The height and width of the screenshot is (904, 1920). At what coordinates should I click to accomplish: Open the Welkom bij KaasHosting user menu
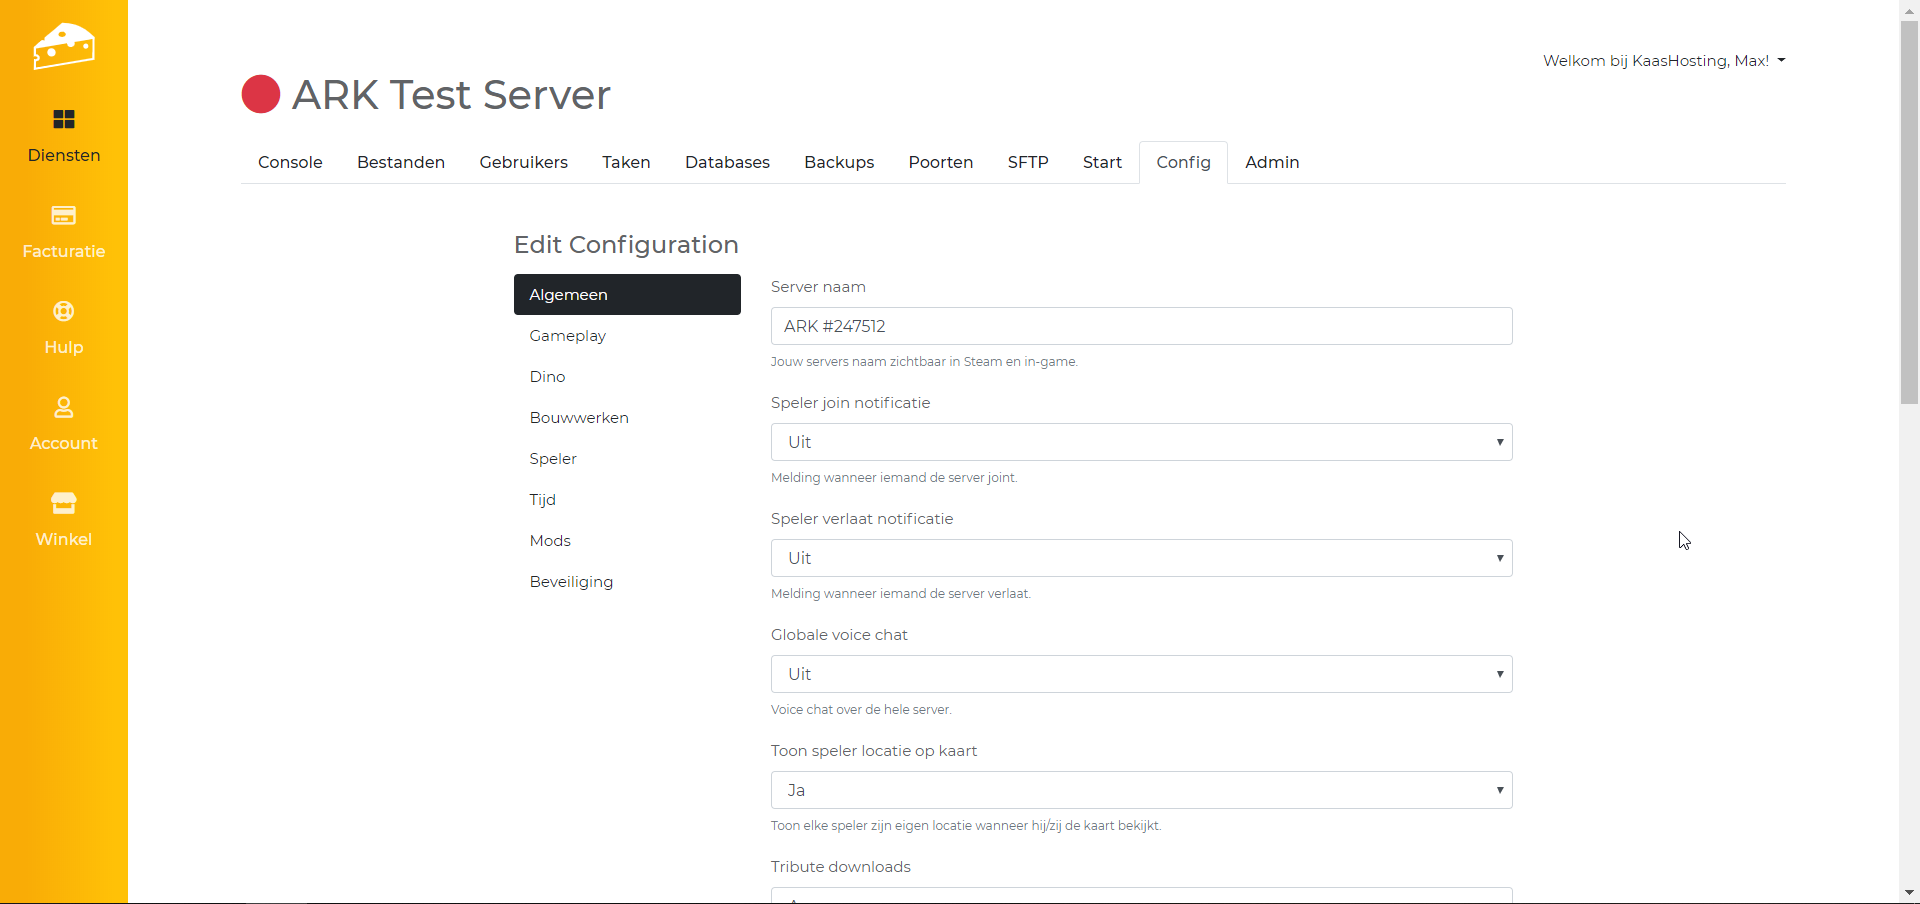click(1663, 61)
